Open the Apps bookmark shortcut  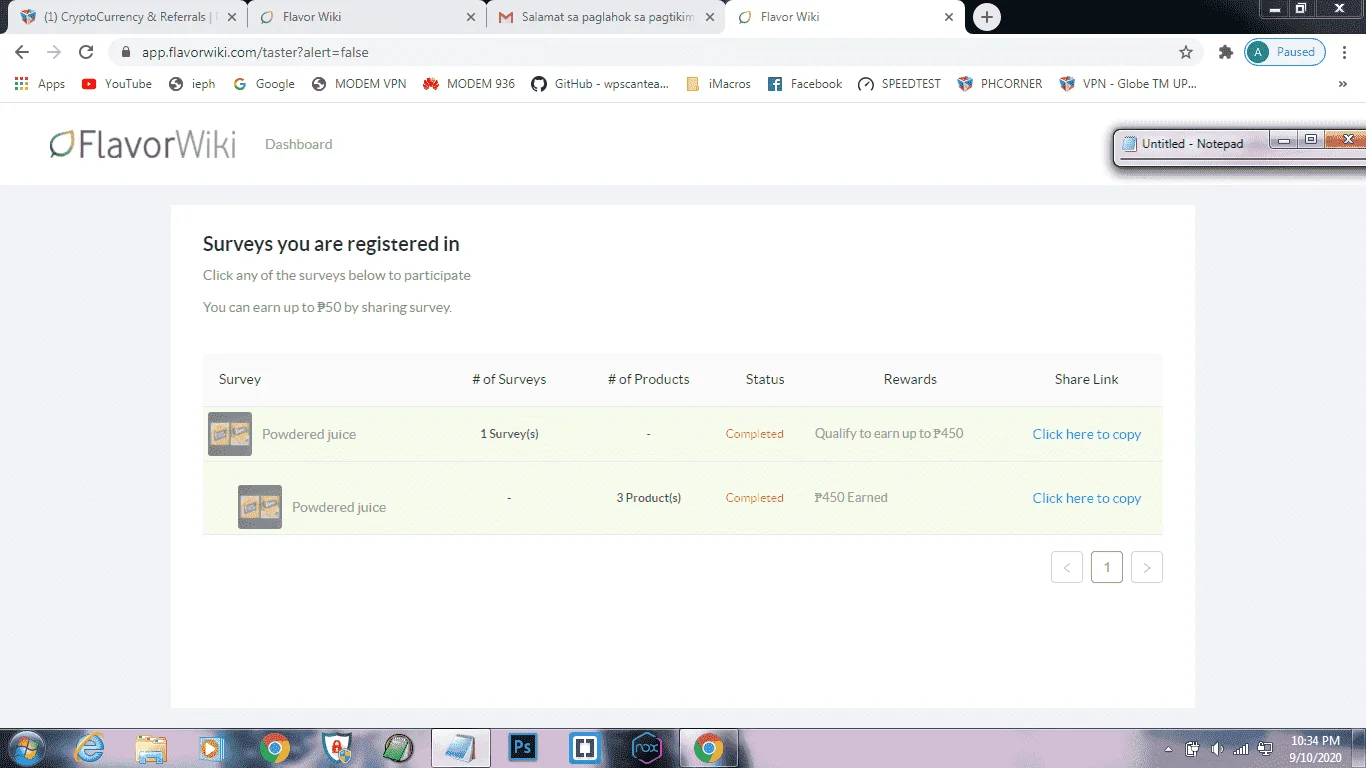pyautogui.click(x=40, y=84)
